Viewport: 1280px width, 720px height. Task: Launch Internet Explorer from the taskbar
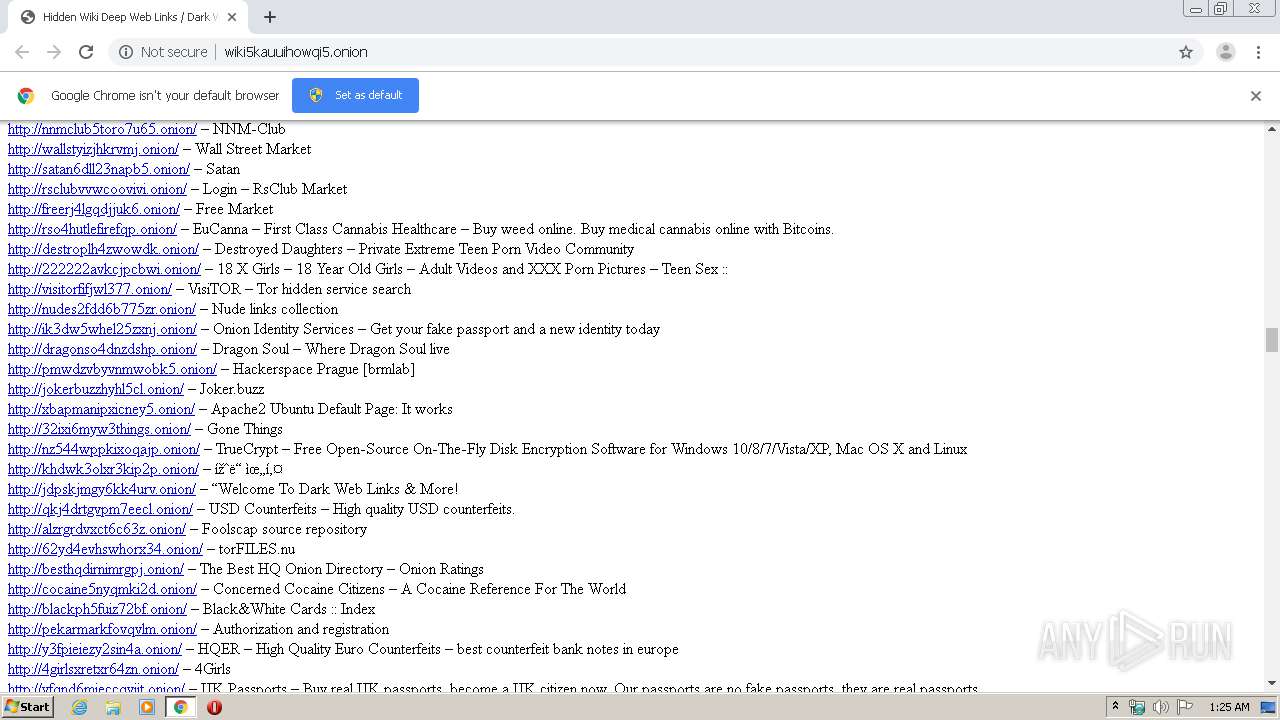[x=80, y=707]
